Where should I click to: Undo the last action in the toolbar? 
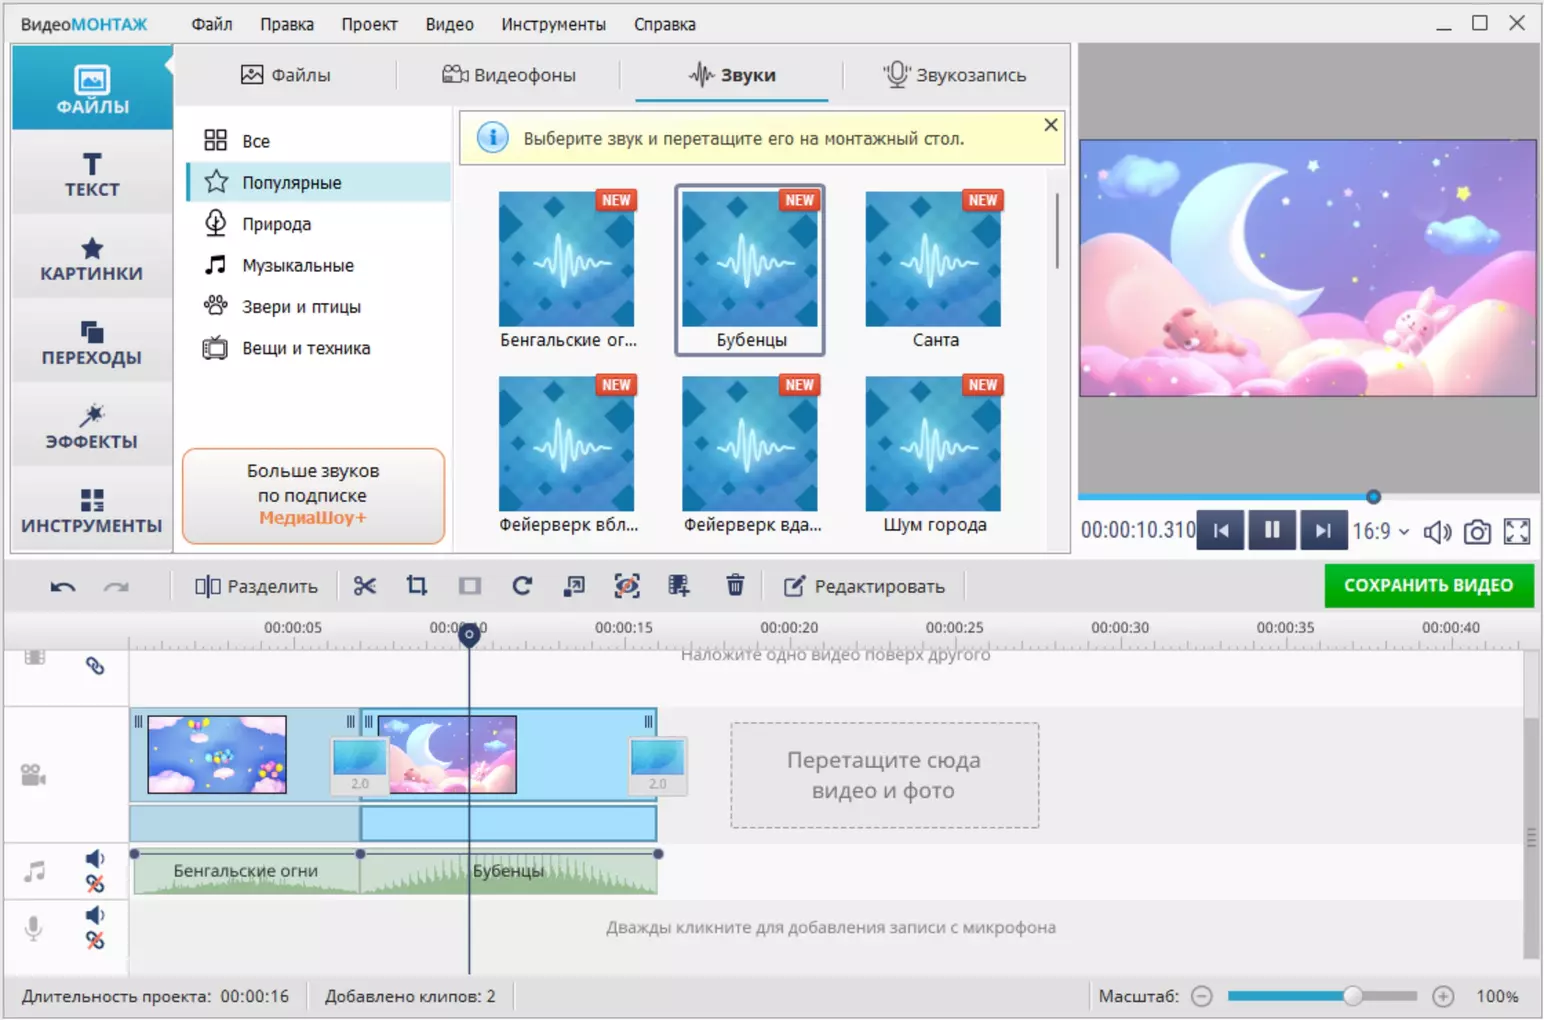(63, 587)
